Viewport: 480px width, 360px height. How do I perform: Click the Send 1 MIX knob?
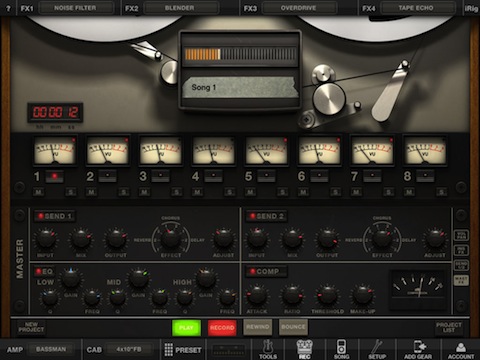pos(81,239)
